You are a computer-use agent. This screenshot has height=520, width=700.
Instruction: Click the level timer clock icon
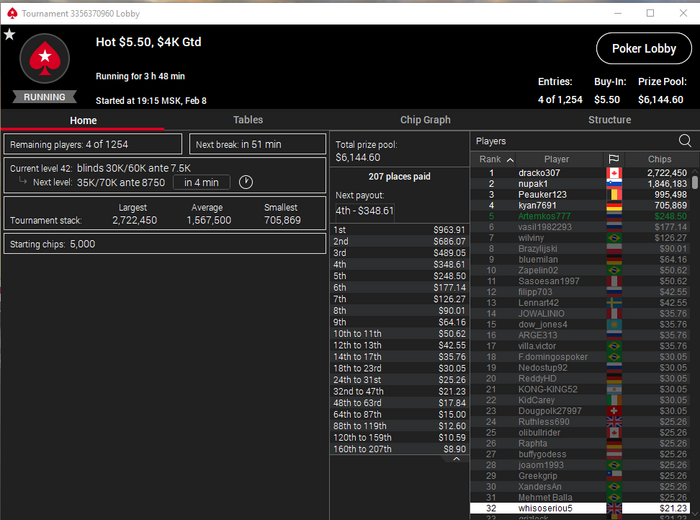point(246,182)
